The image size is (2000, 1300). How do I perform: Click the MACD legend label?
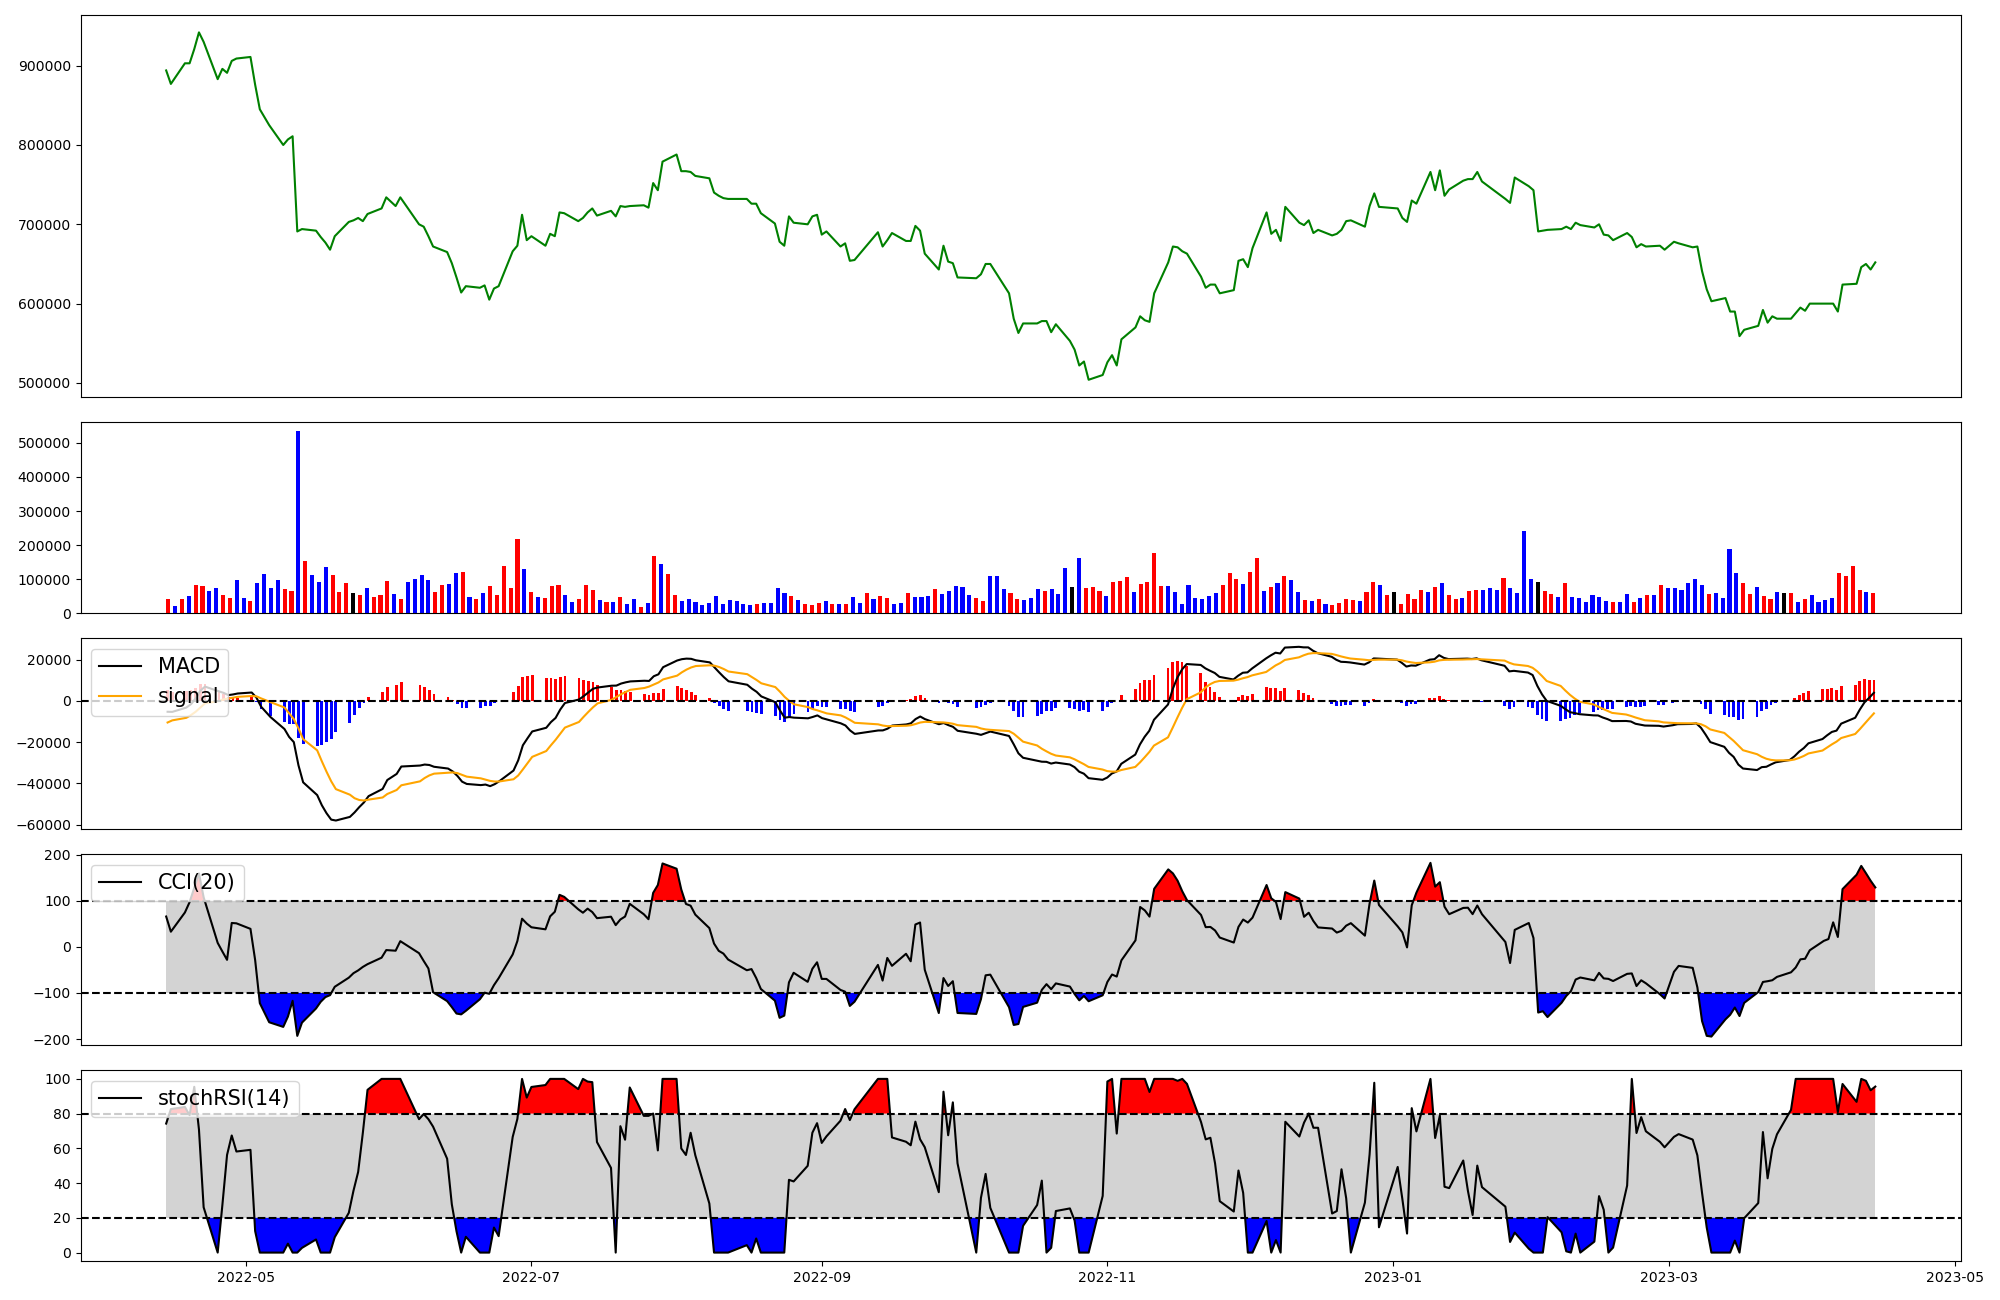click(x=188, y=666)
